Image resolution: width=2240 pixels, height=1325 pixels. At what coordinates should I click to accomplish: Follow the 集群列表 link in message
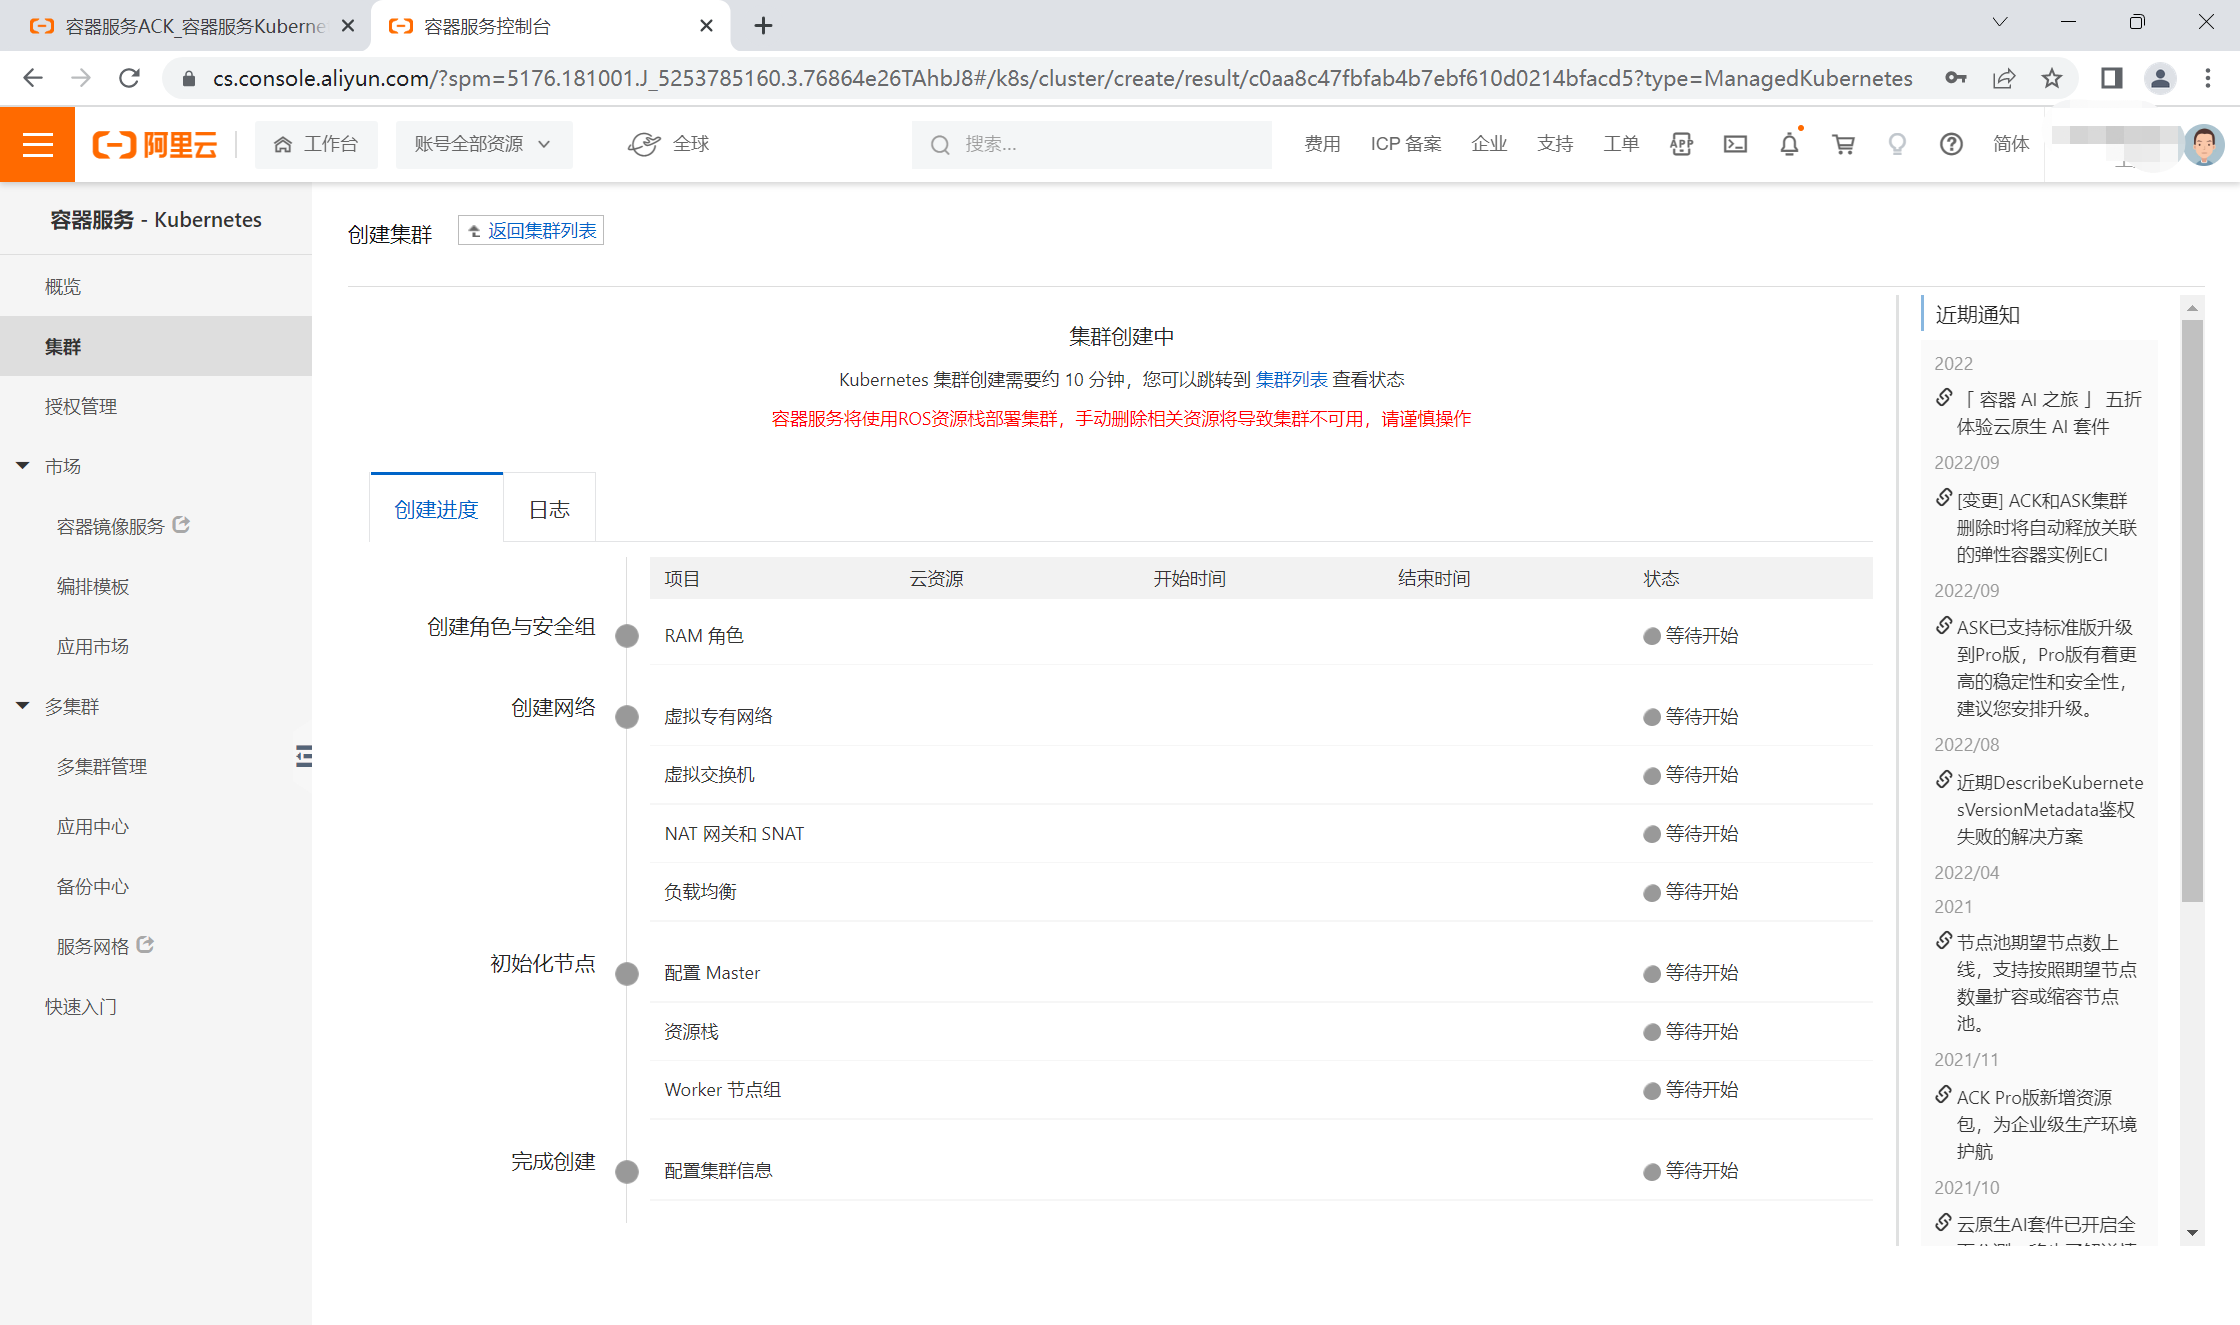[x=1291, y=379]
